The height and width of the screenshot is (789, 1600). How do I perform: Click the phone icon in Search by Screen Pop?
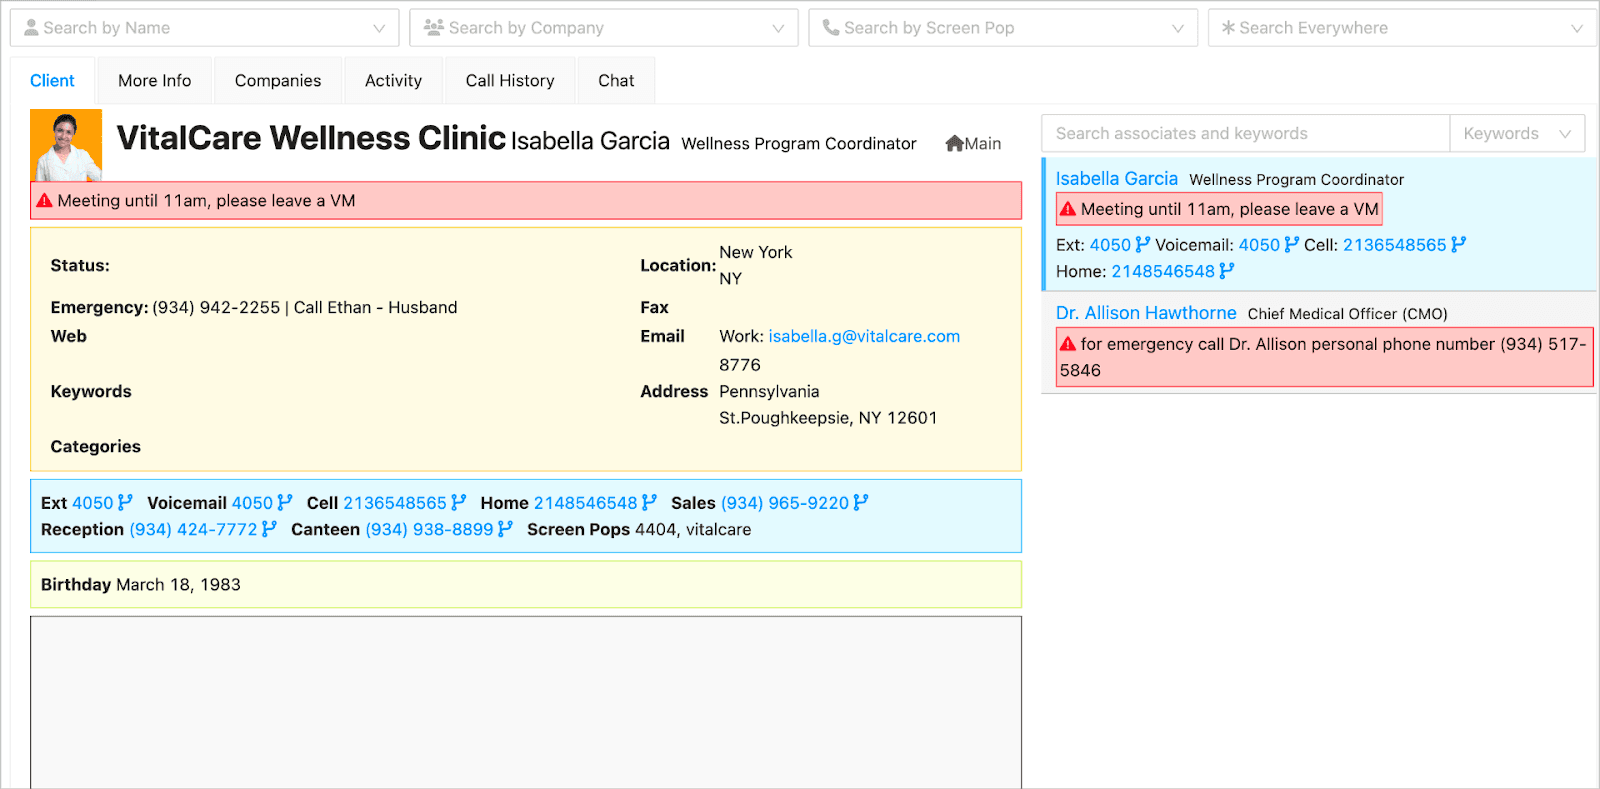pos(830,28)
